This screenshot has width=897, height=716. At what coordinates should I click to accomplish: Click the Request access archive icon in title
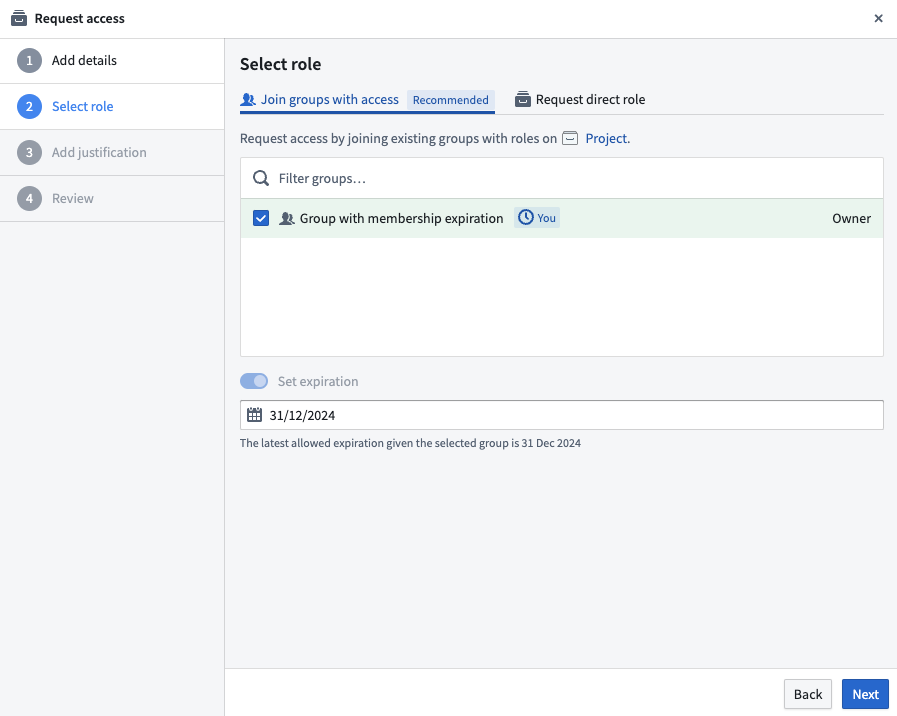19,18
